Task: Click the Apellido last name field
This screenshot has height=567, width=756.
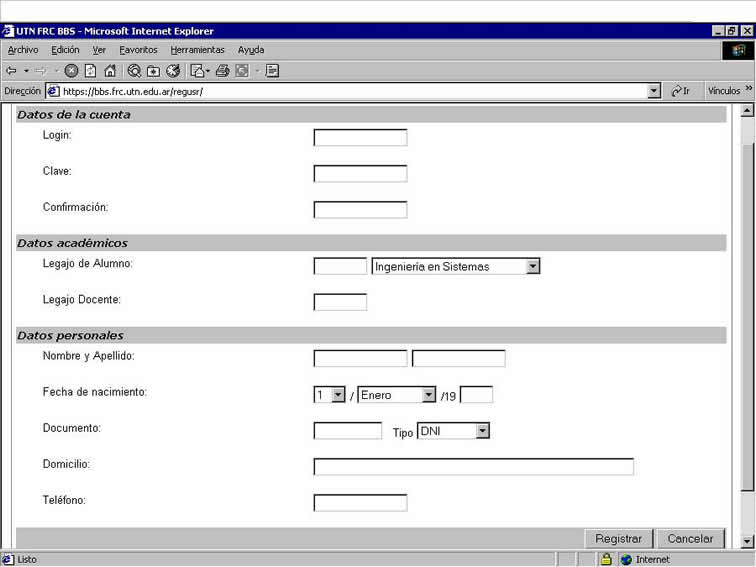Action: [459, 359]
